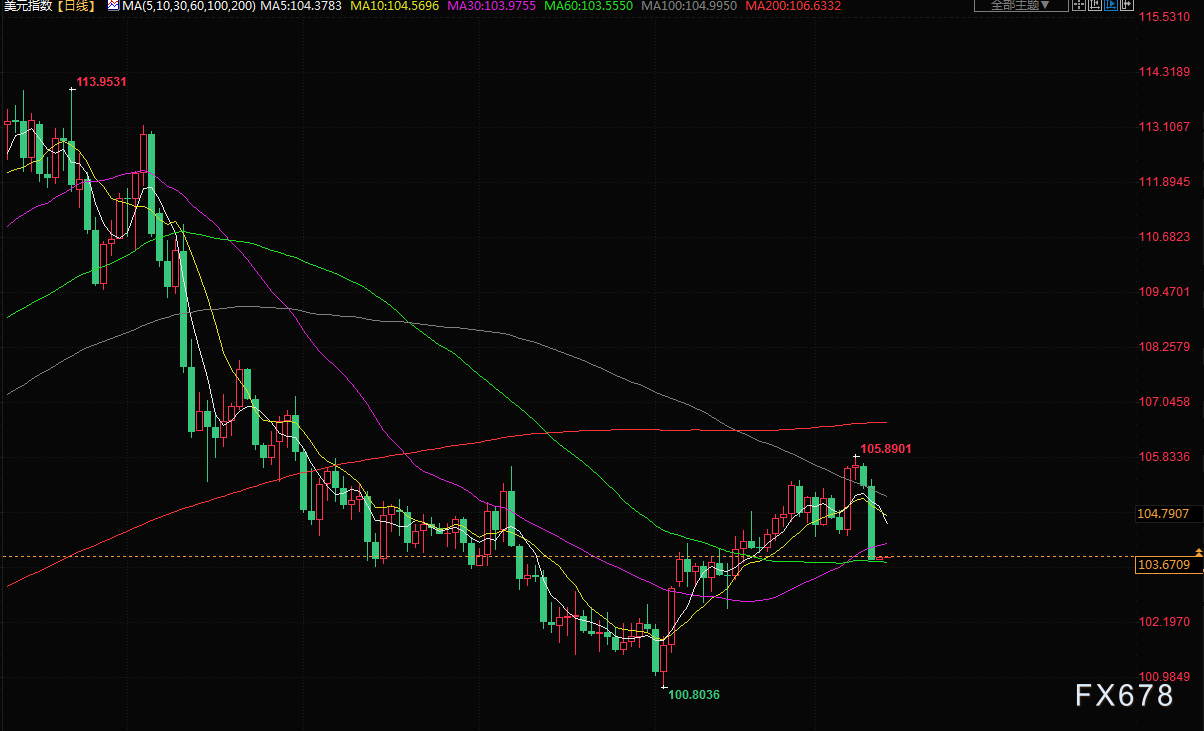Click the 107.0458 axis value
This screenshot has width=1204, height=731.
1164,402
